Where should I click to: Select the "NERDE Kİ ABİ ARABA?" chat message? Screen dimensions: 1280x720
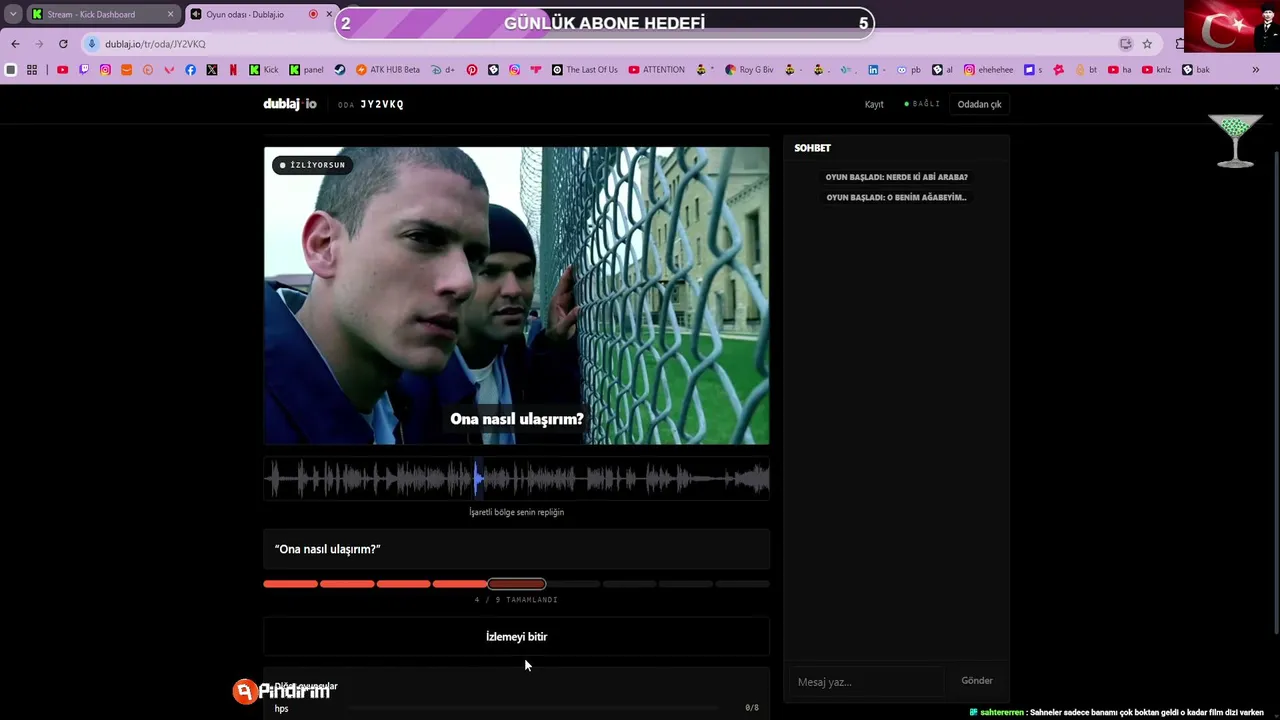(x=897, y=177)
